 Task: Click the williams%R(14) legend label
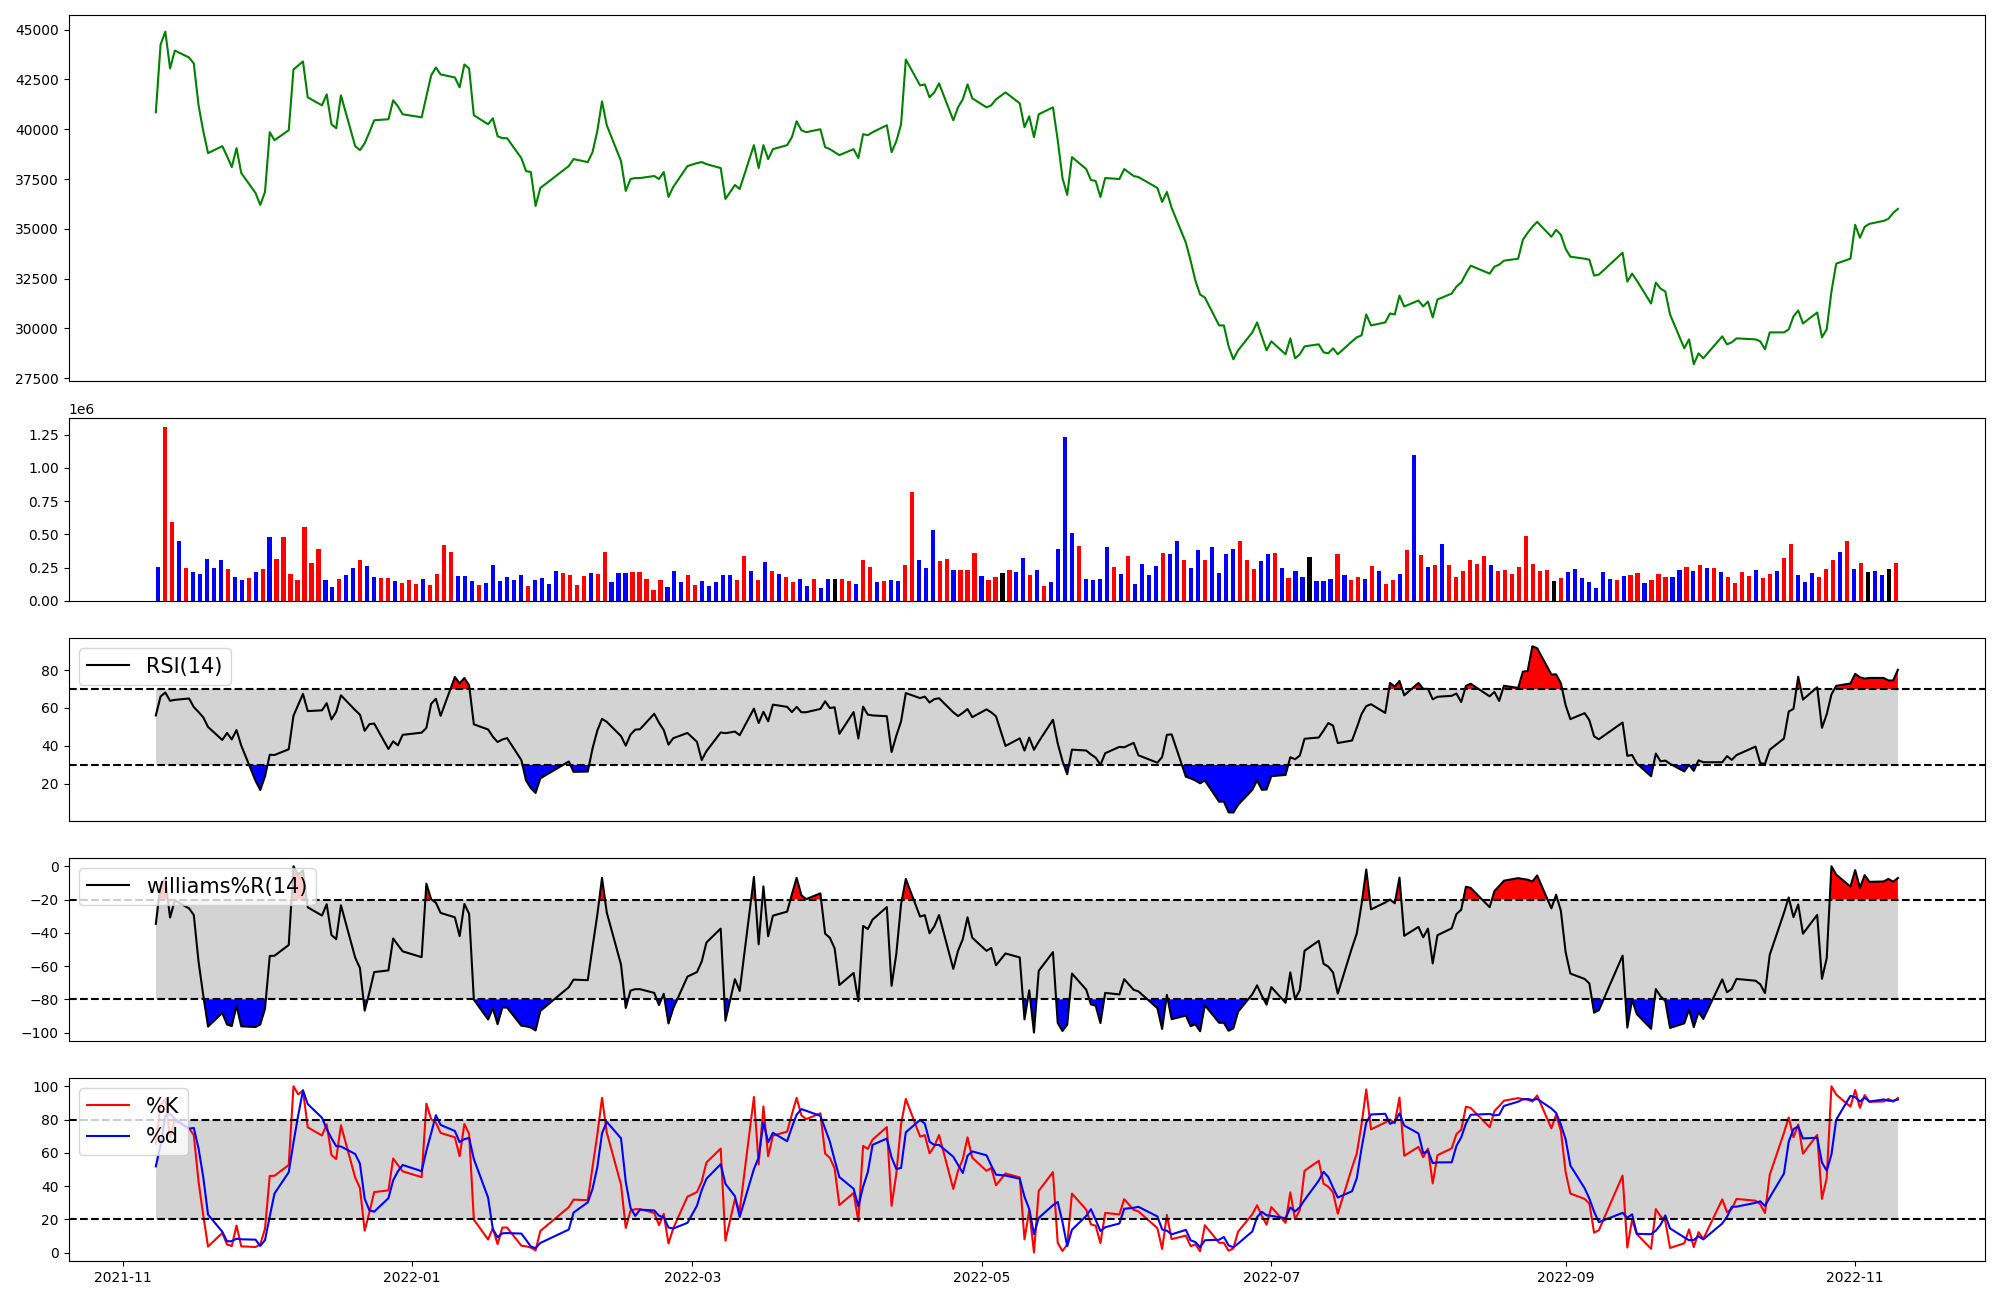pyautogui.click(x=225, y=886)
